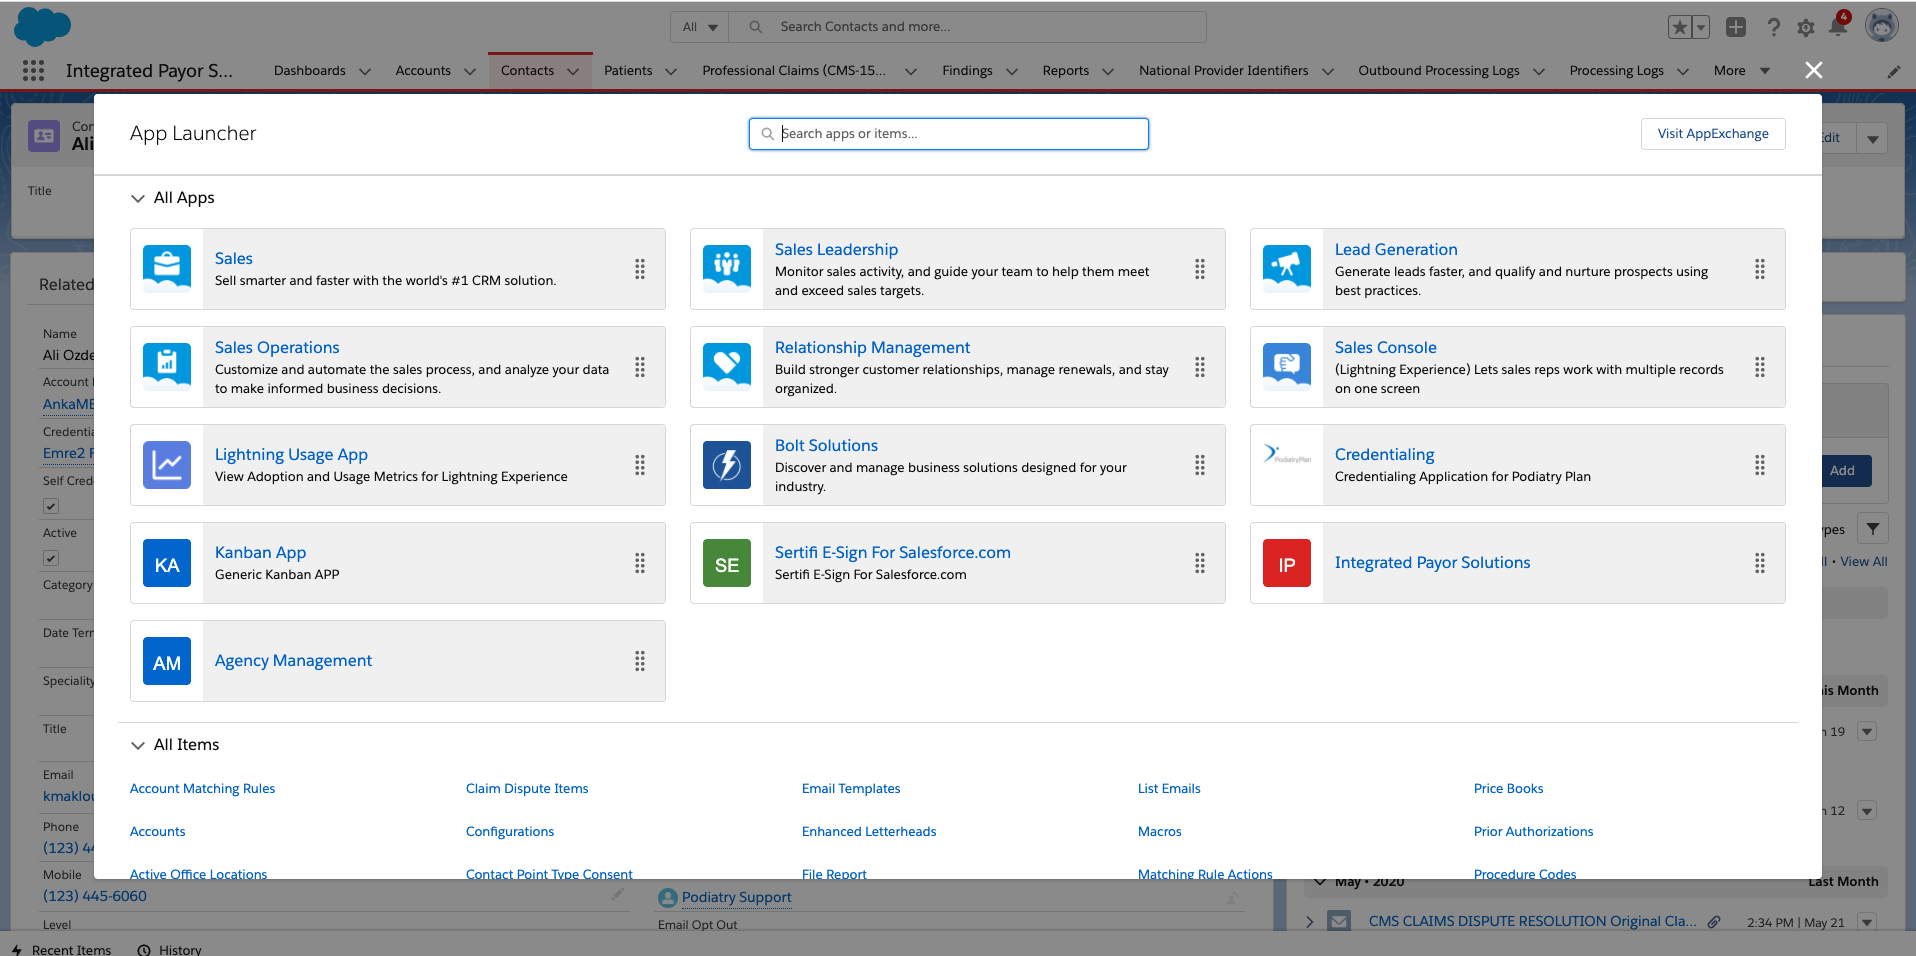Click the Add button in background panel
The height and width of the screenshot is (956, 1916).
point(1842,471)
